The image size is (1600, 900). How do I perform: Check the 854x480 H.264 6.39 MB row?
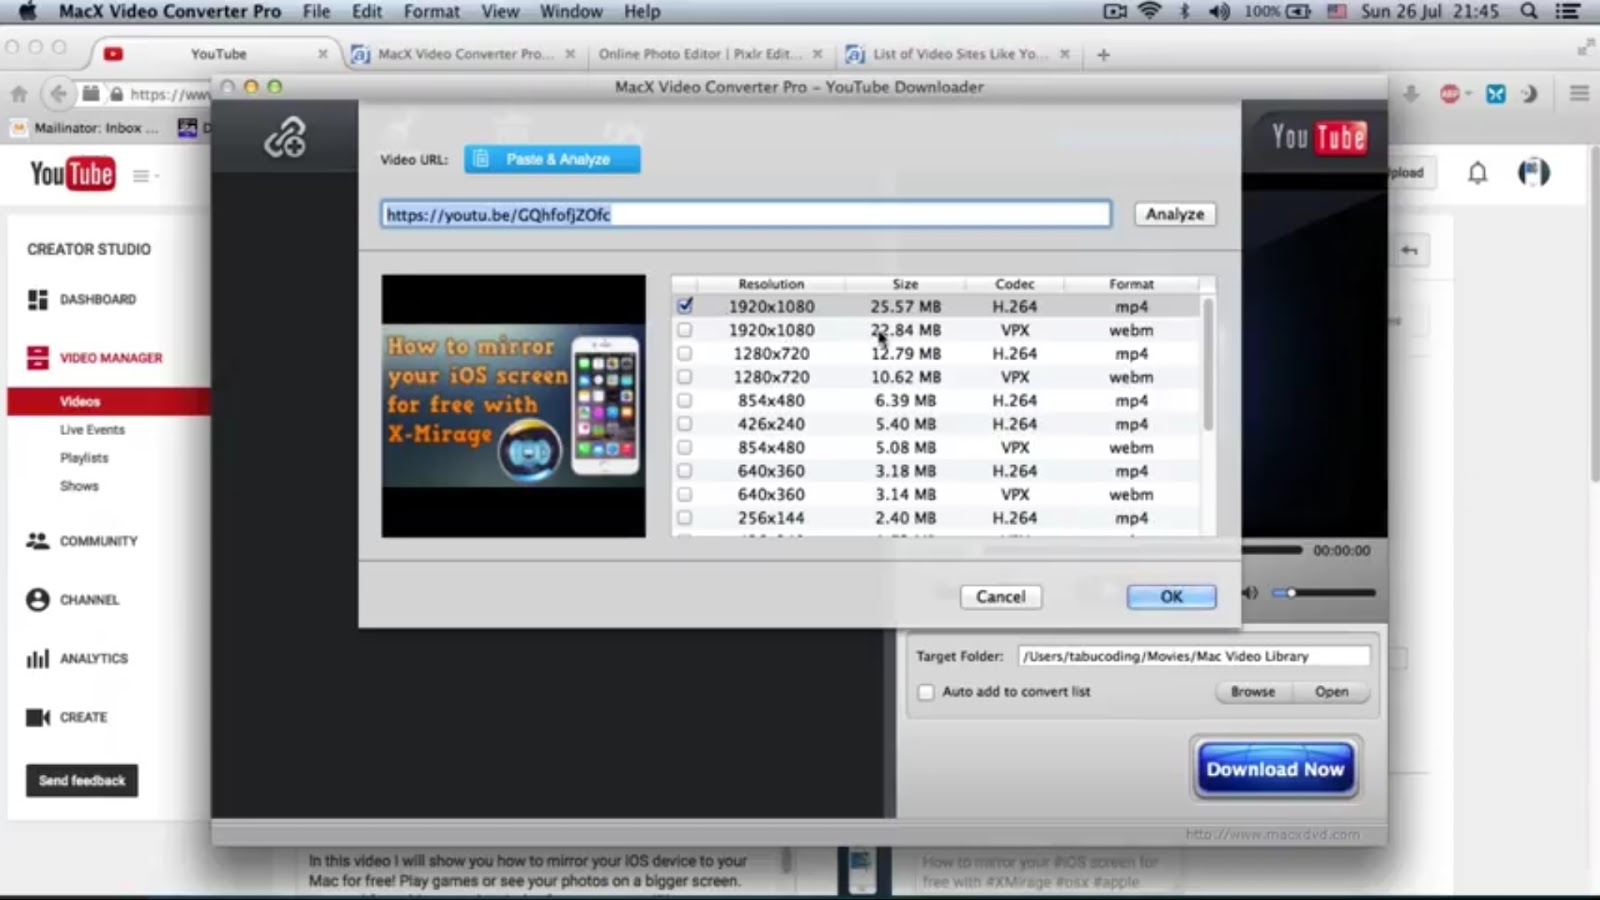point(684,400)
